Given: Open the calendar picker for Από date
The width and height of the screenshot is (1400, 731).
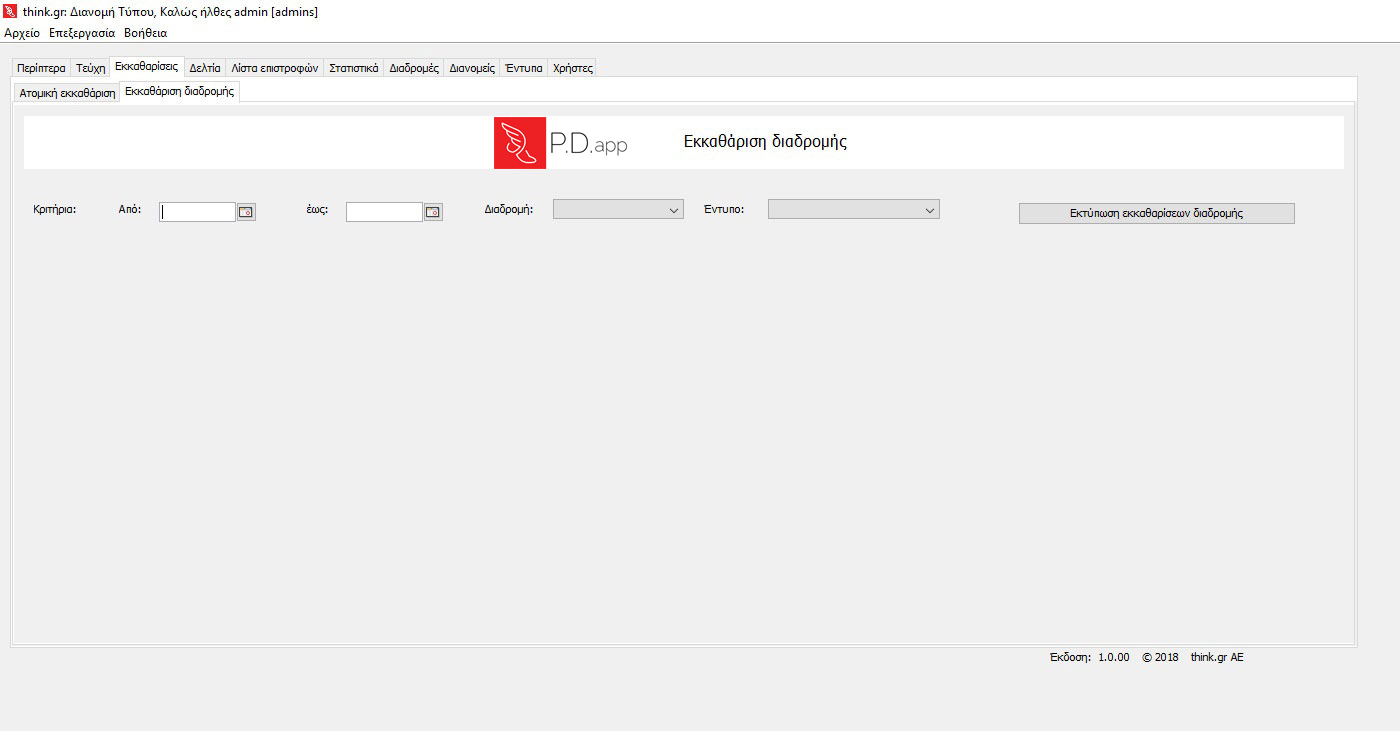Looking at the screenshot, I should (246, 212).
